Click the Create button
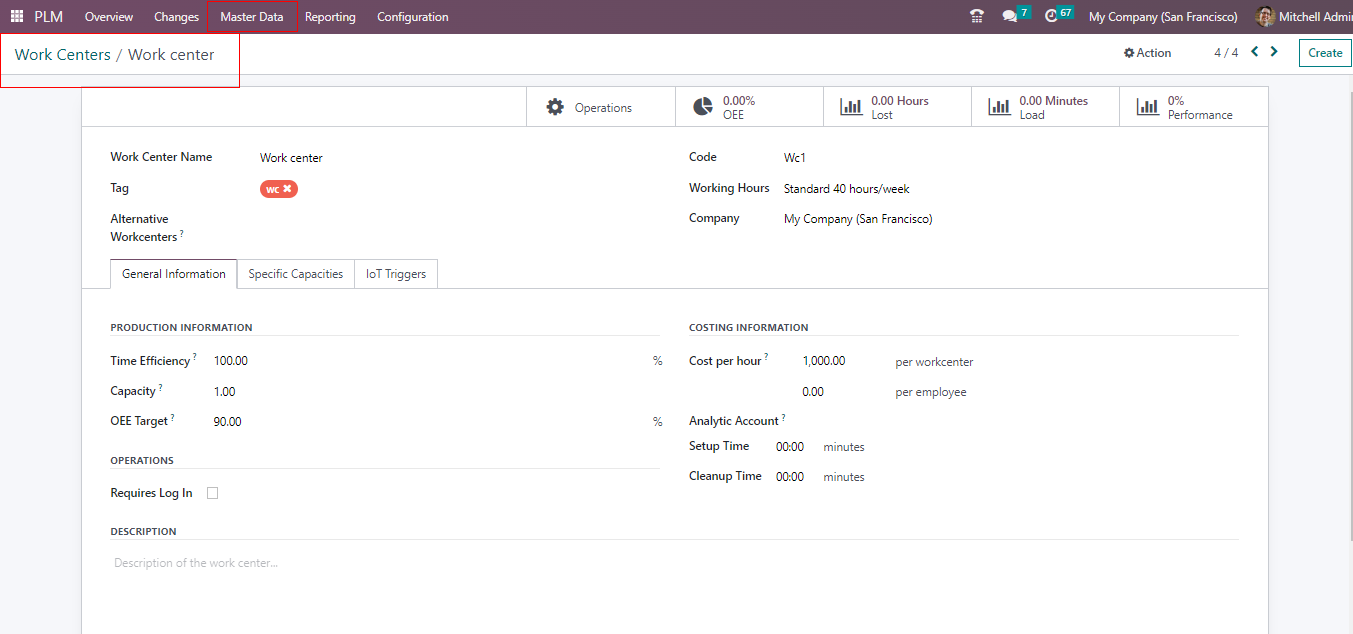 tap(1325, 53)
